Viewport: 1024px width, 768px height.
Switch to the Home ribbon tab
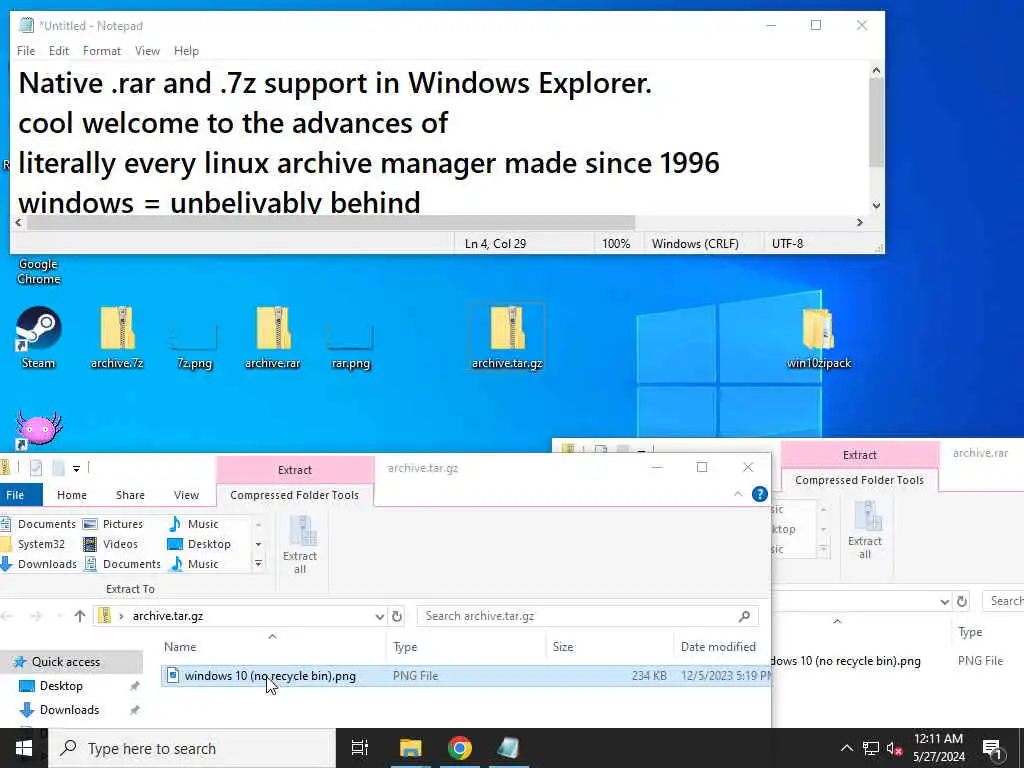(x=72, y=495)
